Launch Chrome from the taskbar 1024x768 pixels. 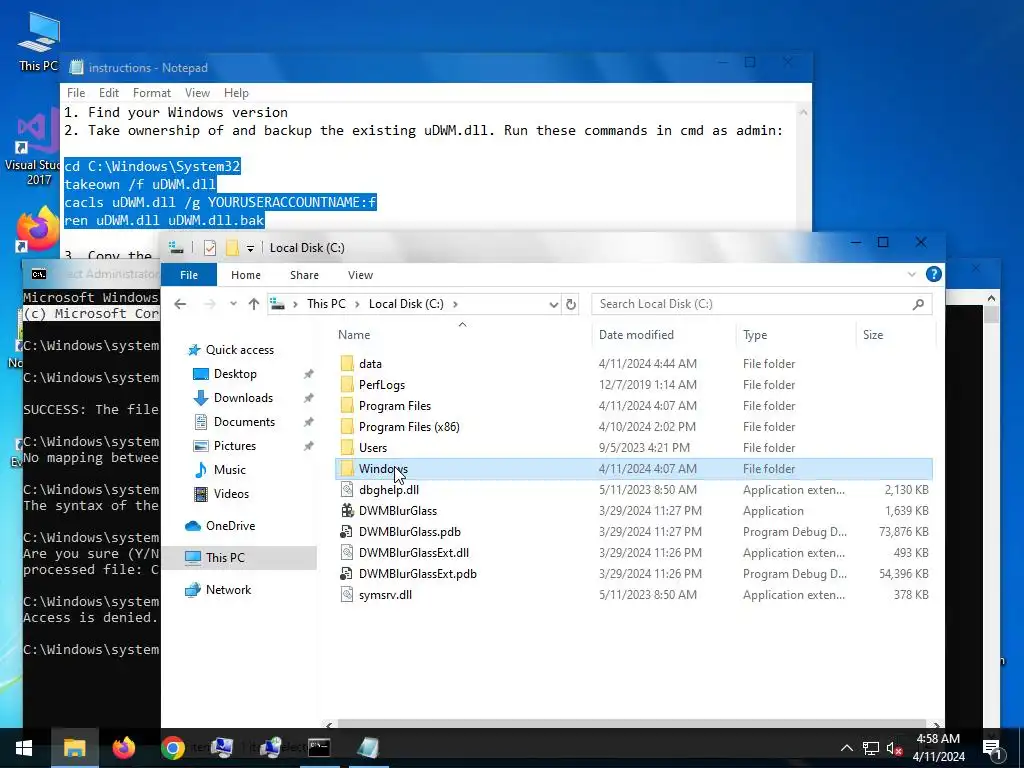pyautogui.click(x=172, y=748)
